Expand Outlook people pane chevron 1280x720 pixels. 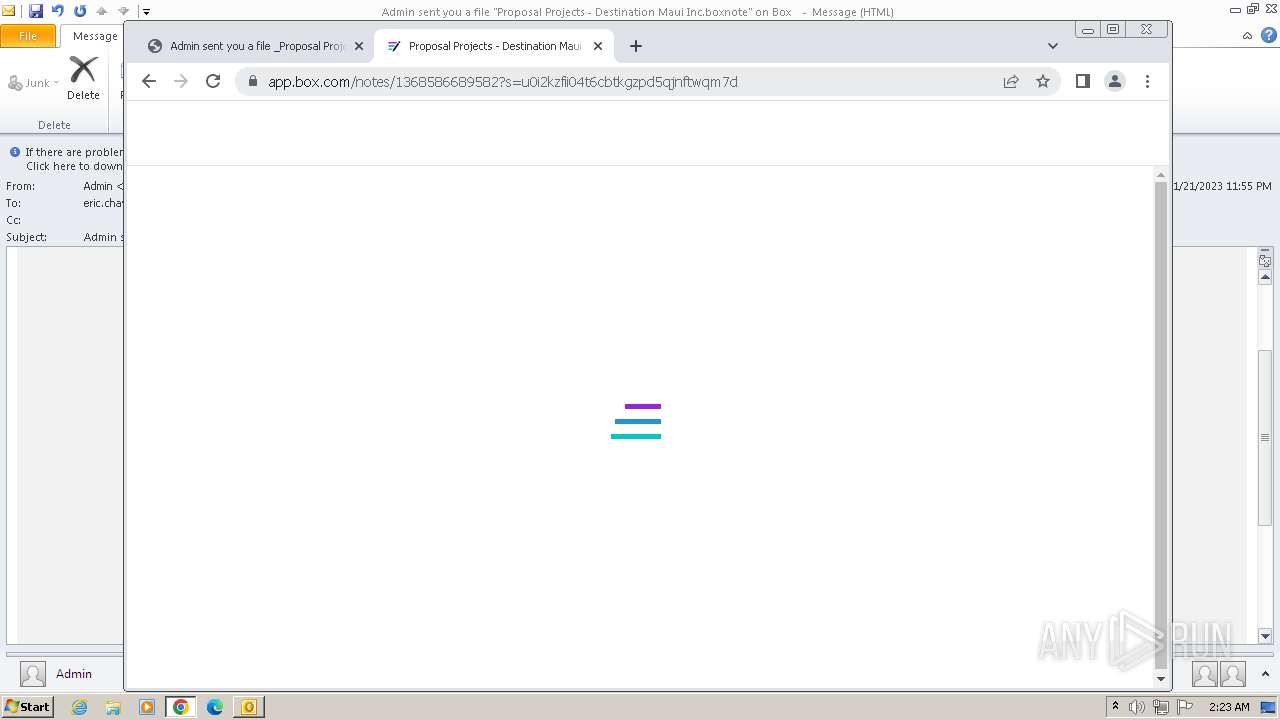tap(1265, 674)
